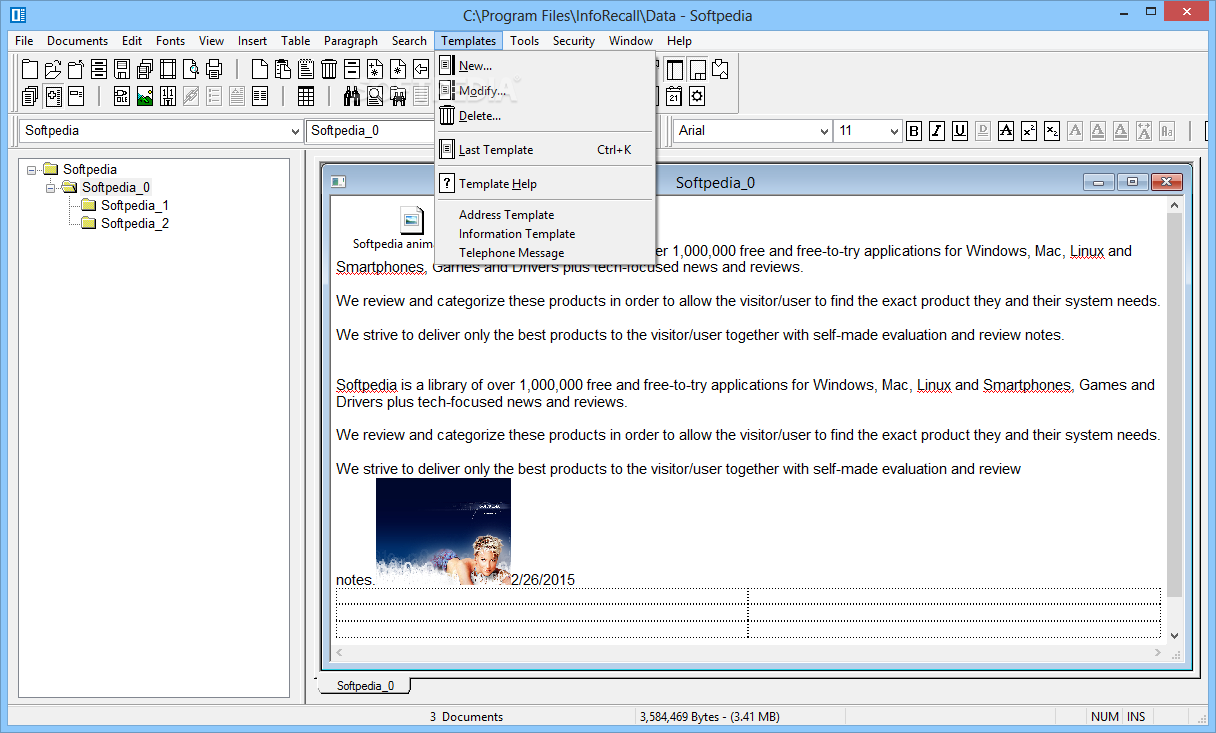Click the clipboard paste document icon
Viewport: 1216px width, 733px height.
282,69
